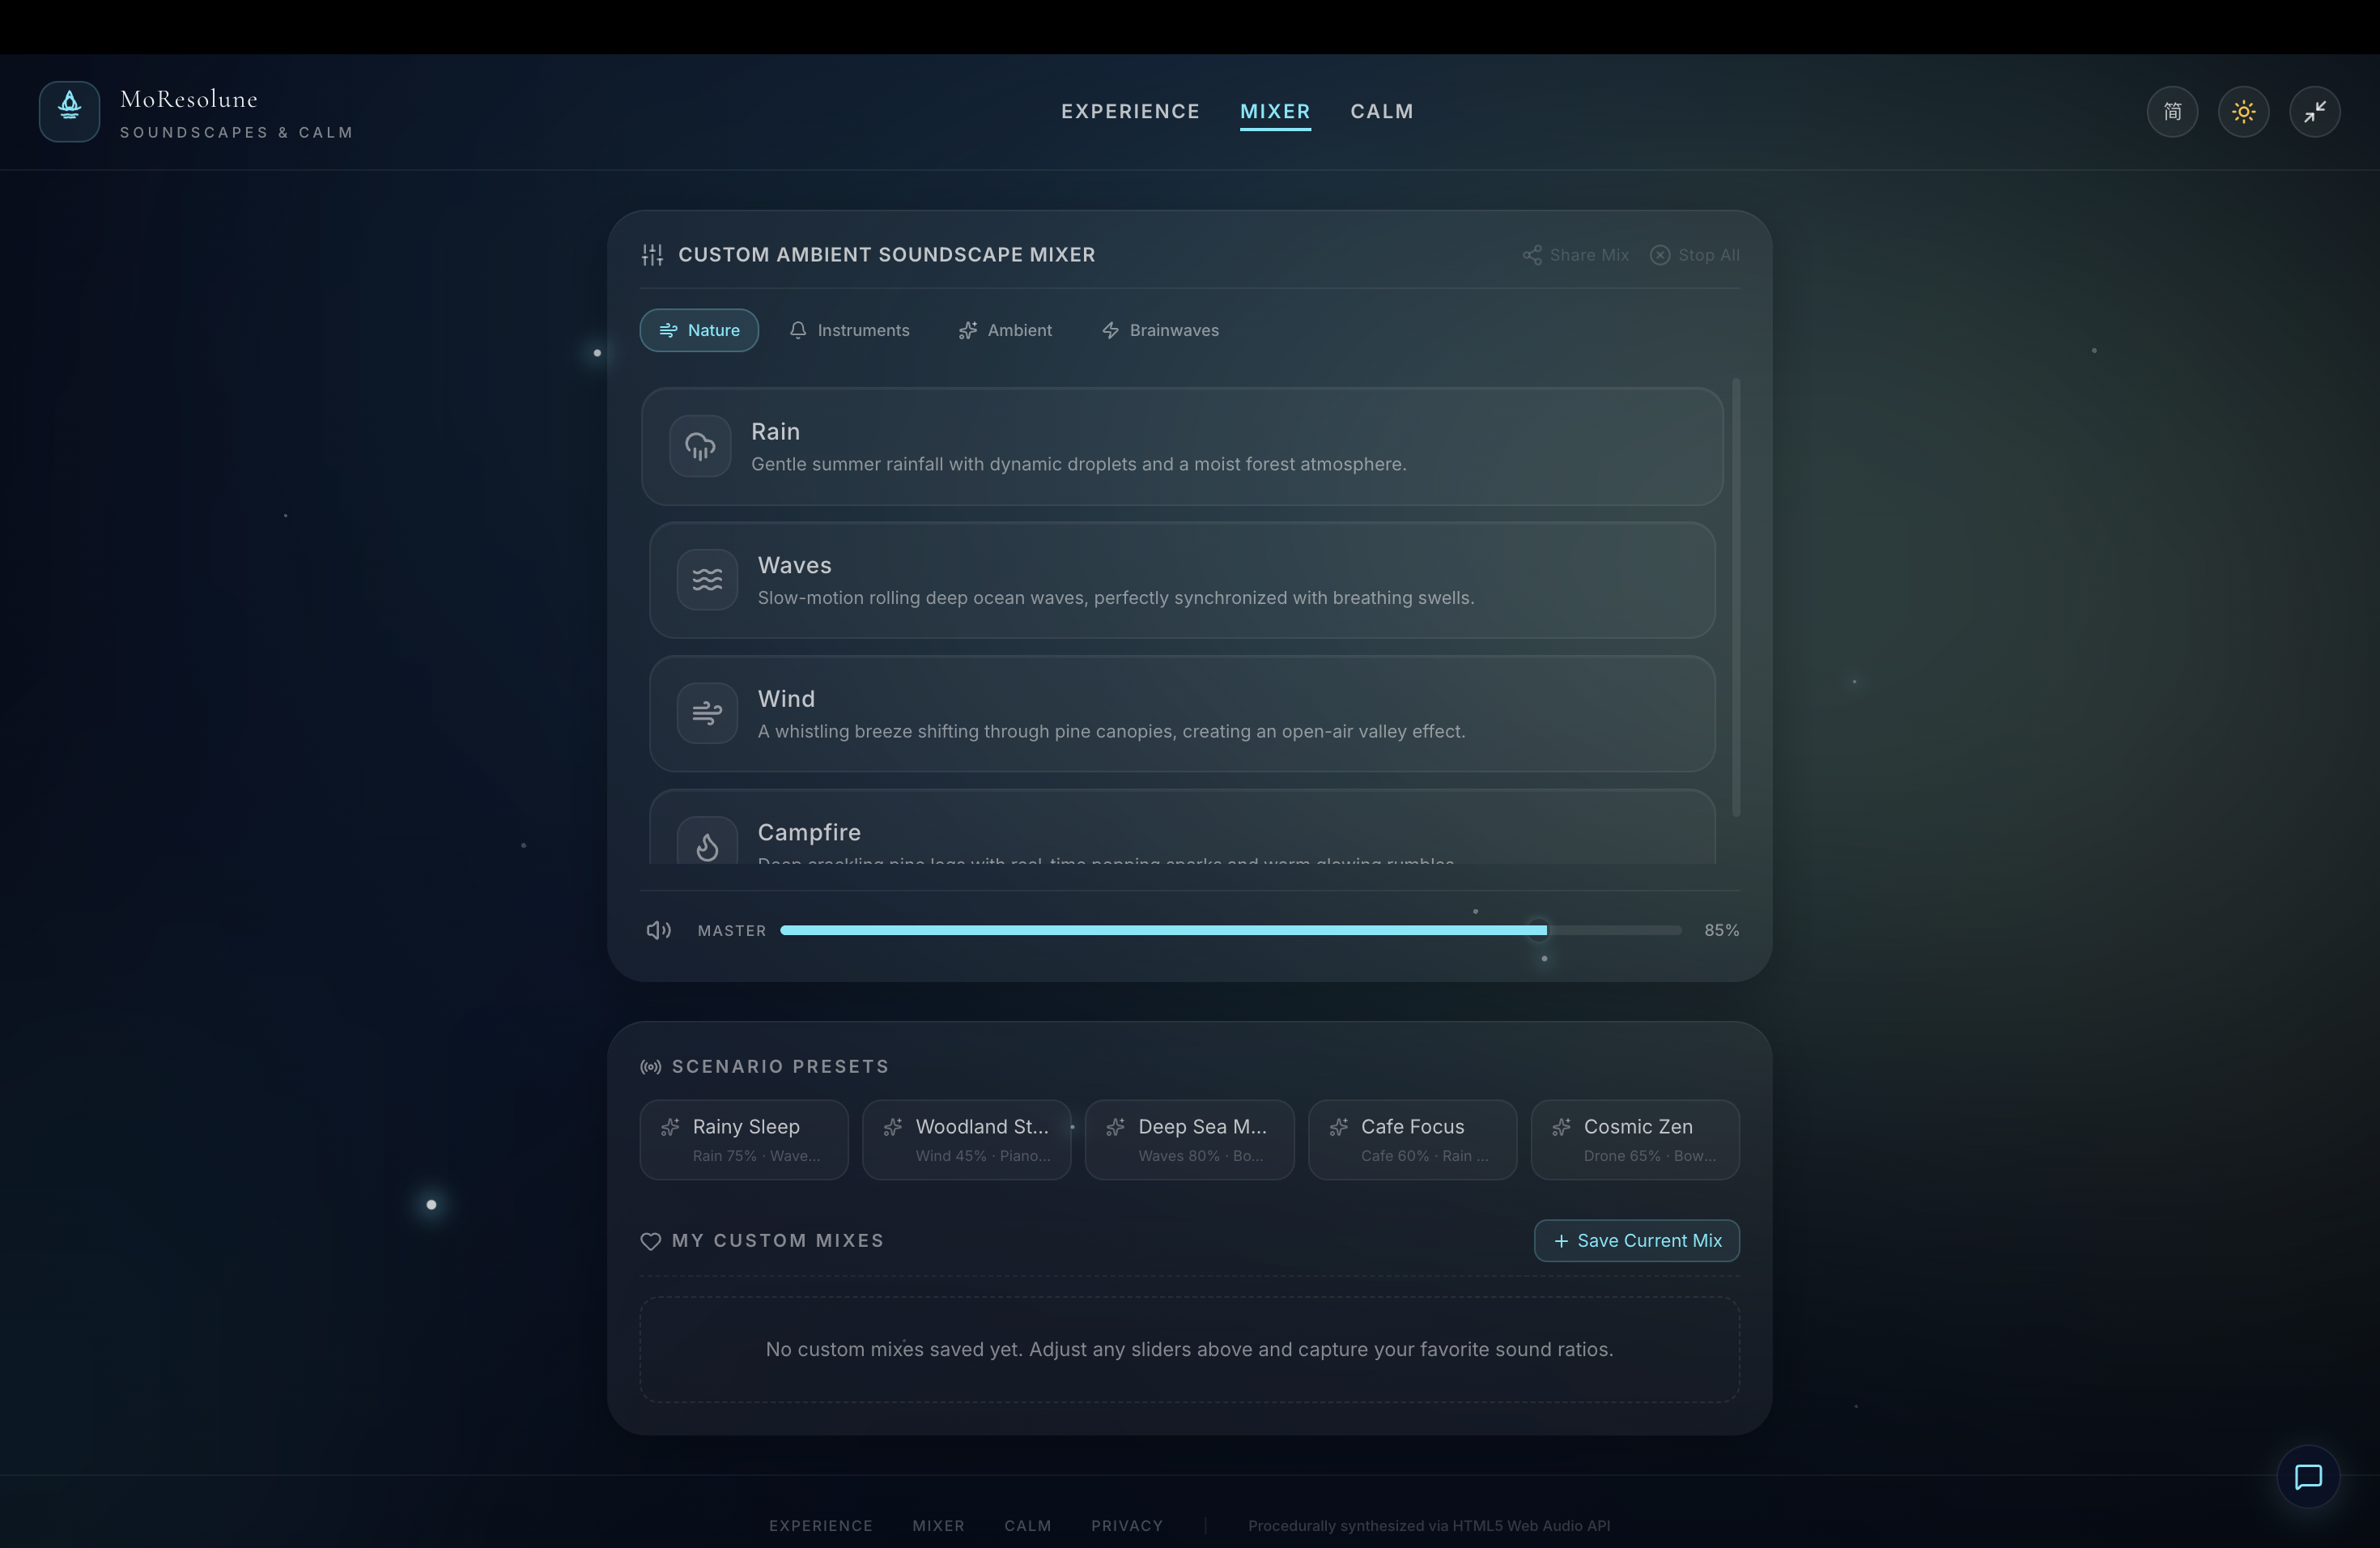The height and width of the screenshot is (1548, 2380).
Task: Open Calm link in the footer
Action: [1028, 1526]
